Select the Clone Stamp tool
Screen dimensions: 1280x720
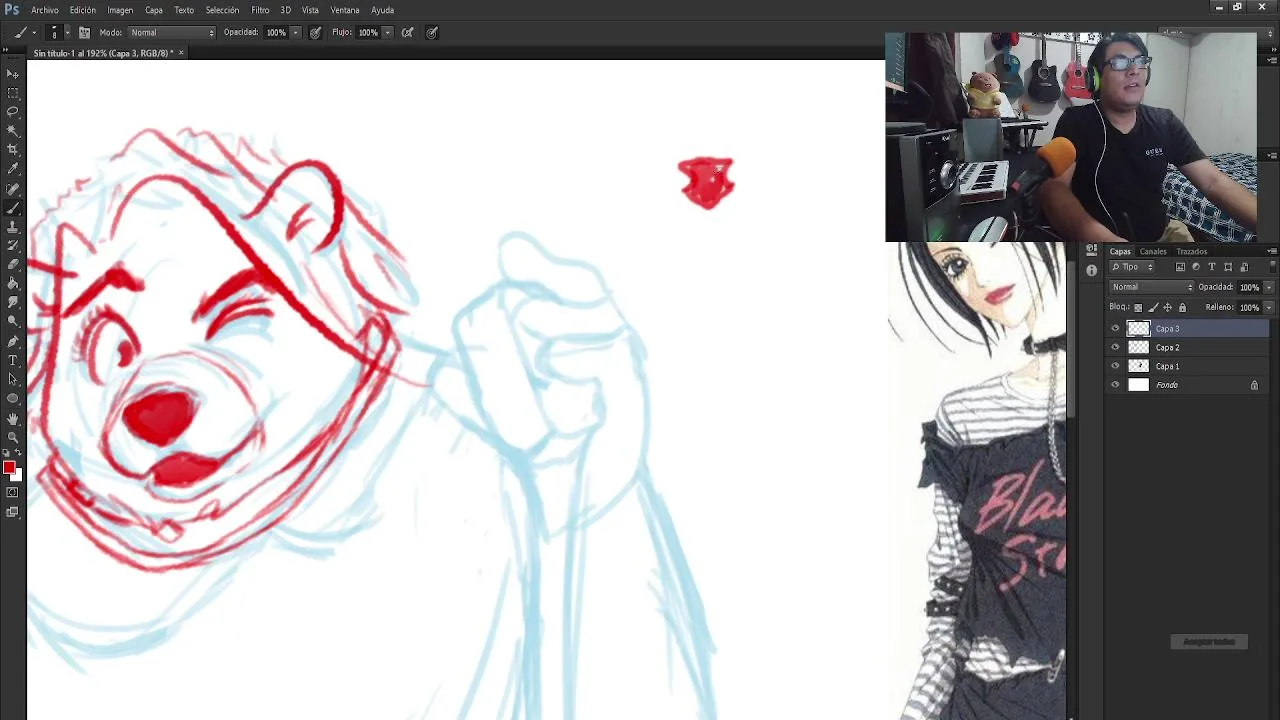(13, 227)
